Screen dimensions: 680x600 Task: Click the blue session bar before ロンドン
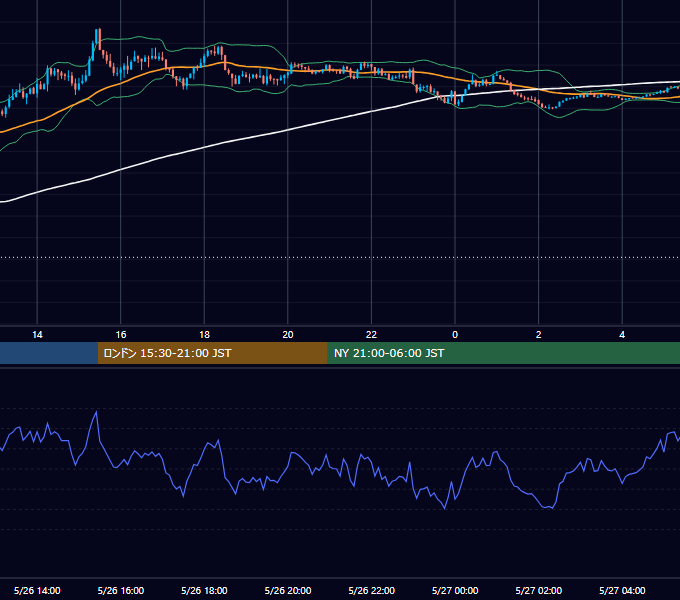(49, 353)
